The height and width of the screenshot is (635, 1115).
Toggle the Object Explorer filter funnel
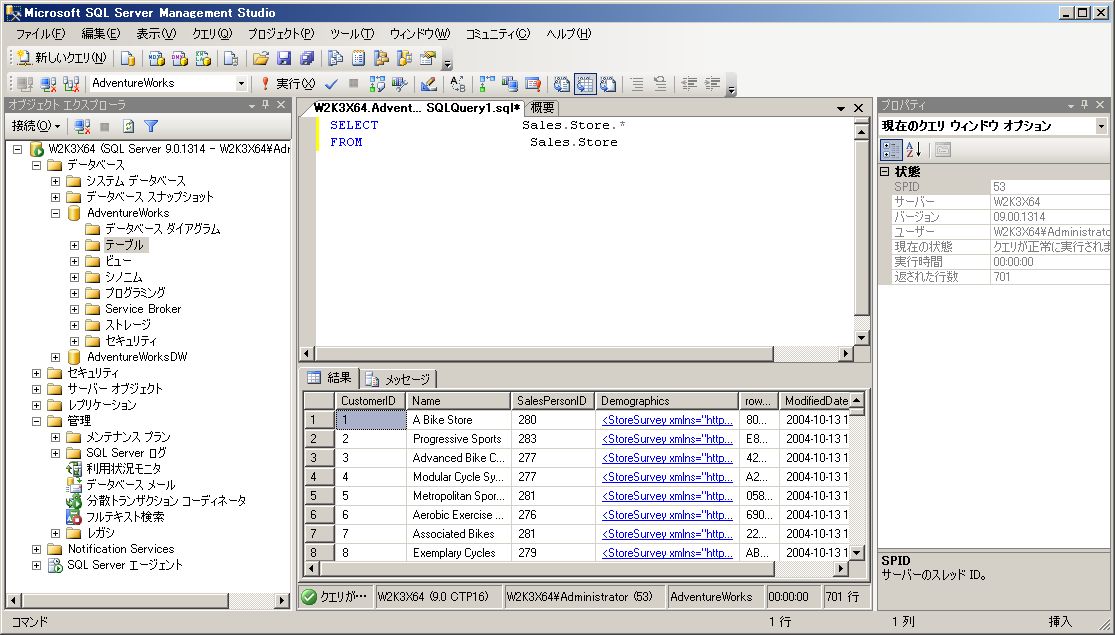click(151, 127)
